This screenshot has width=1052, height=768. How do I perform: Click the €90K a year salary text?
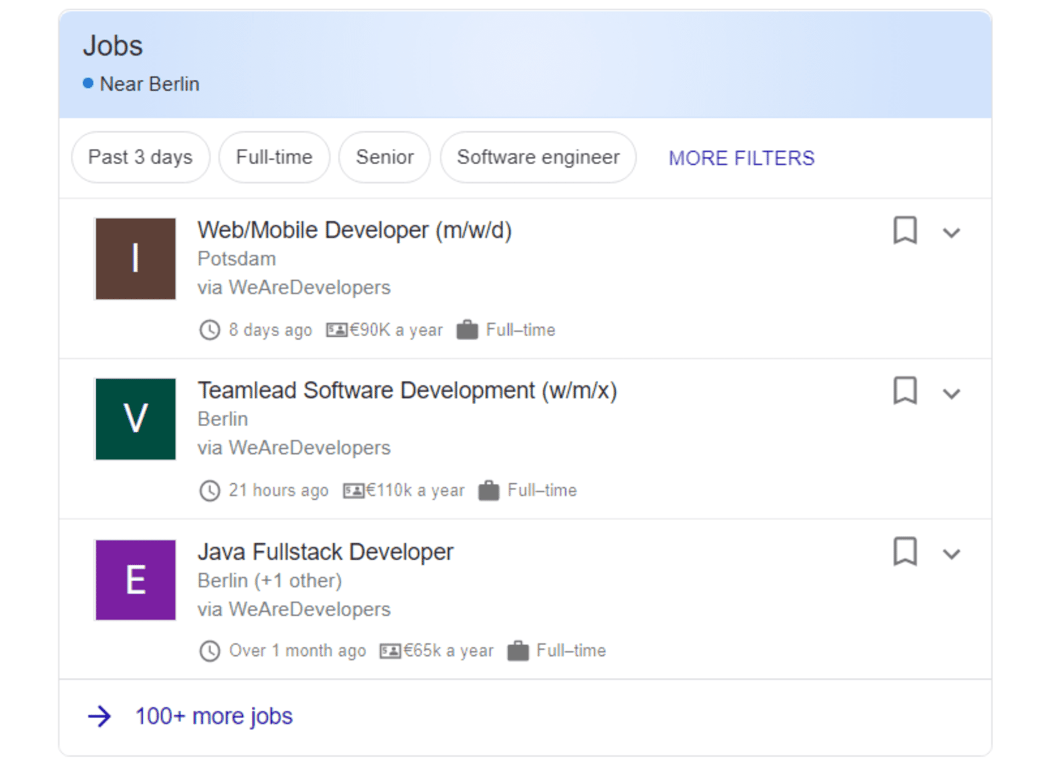pyautogui.click(x=397, y=330)
